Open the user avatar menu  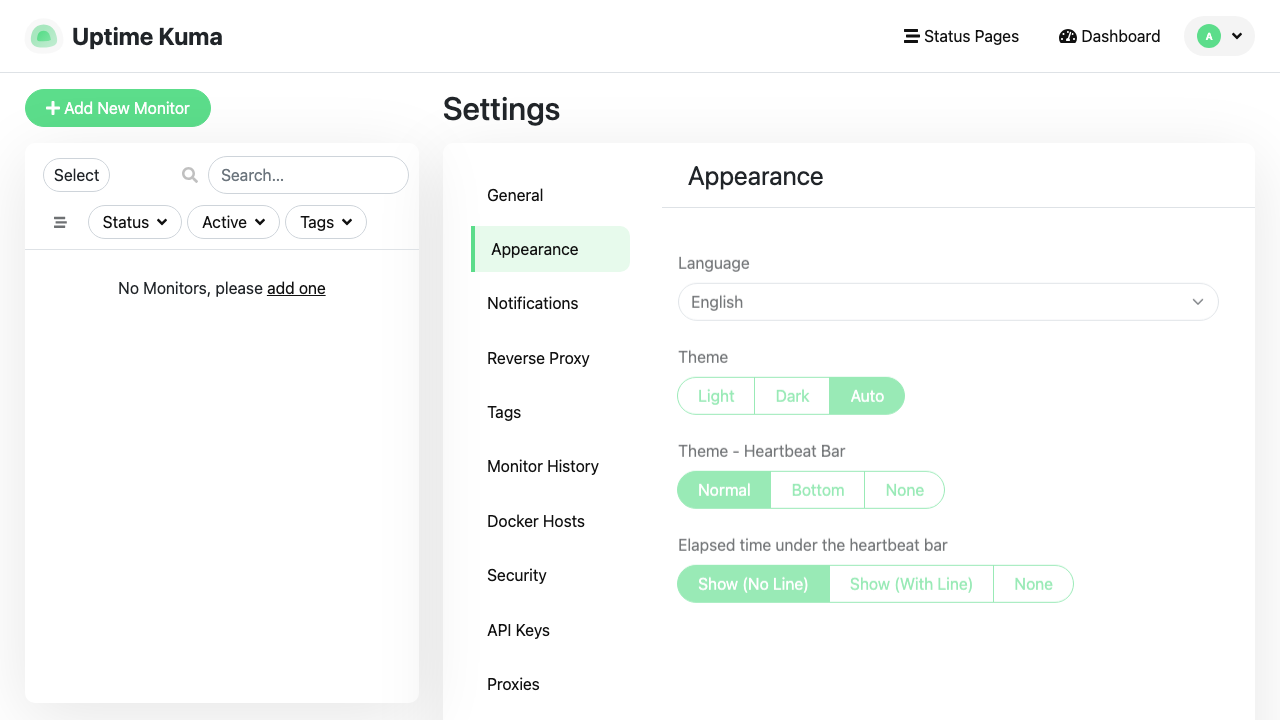1219,36
